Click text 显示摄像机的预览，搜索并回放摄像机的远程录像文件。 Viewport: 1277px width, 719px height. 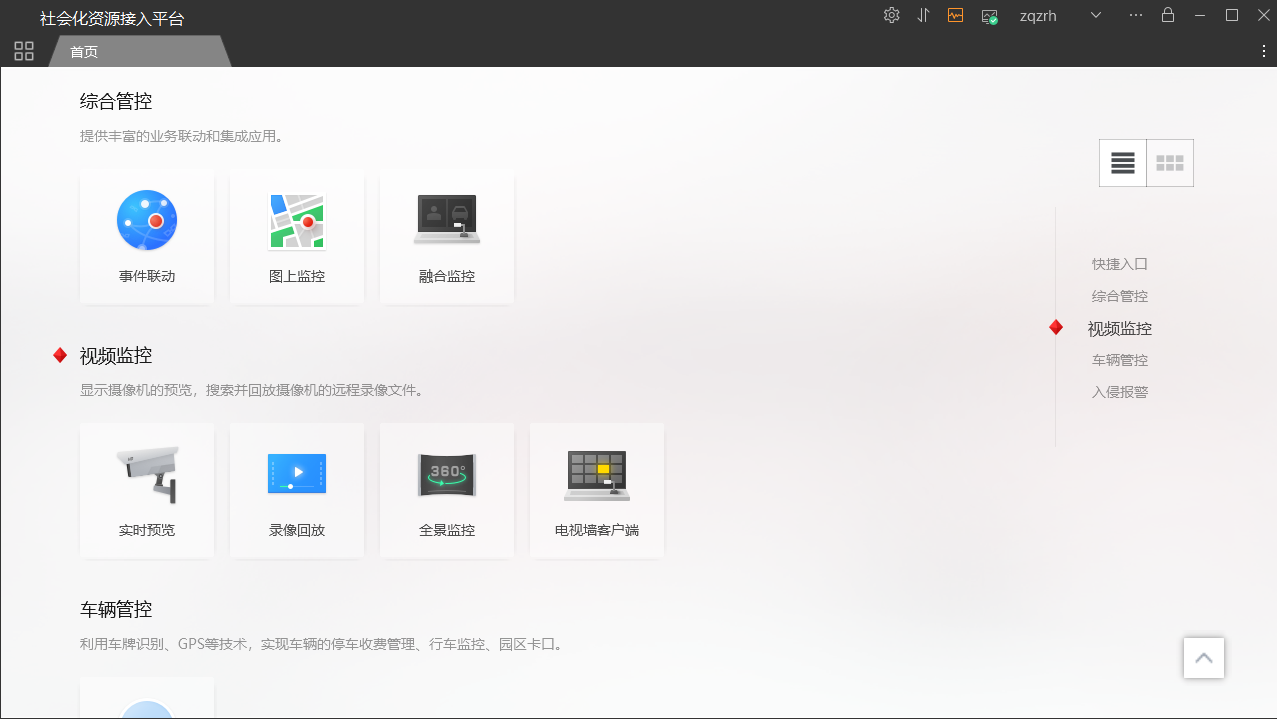point(254,390)
